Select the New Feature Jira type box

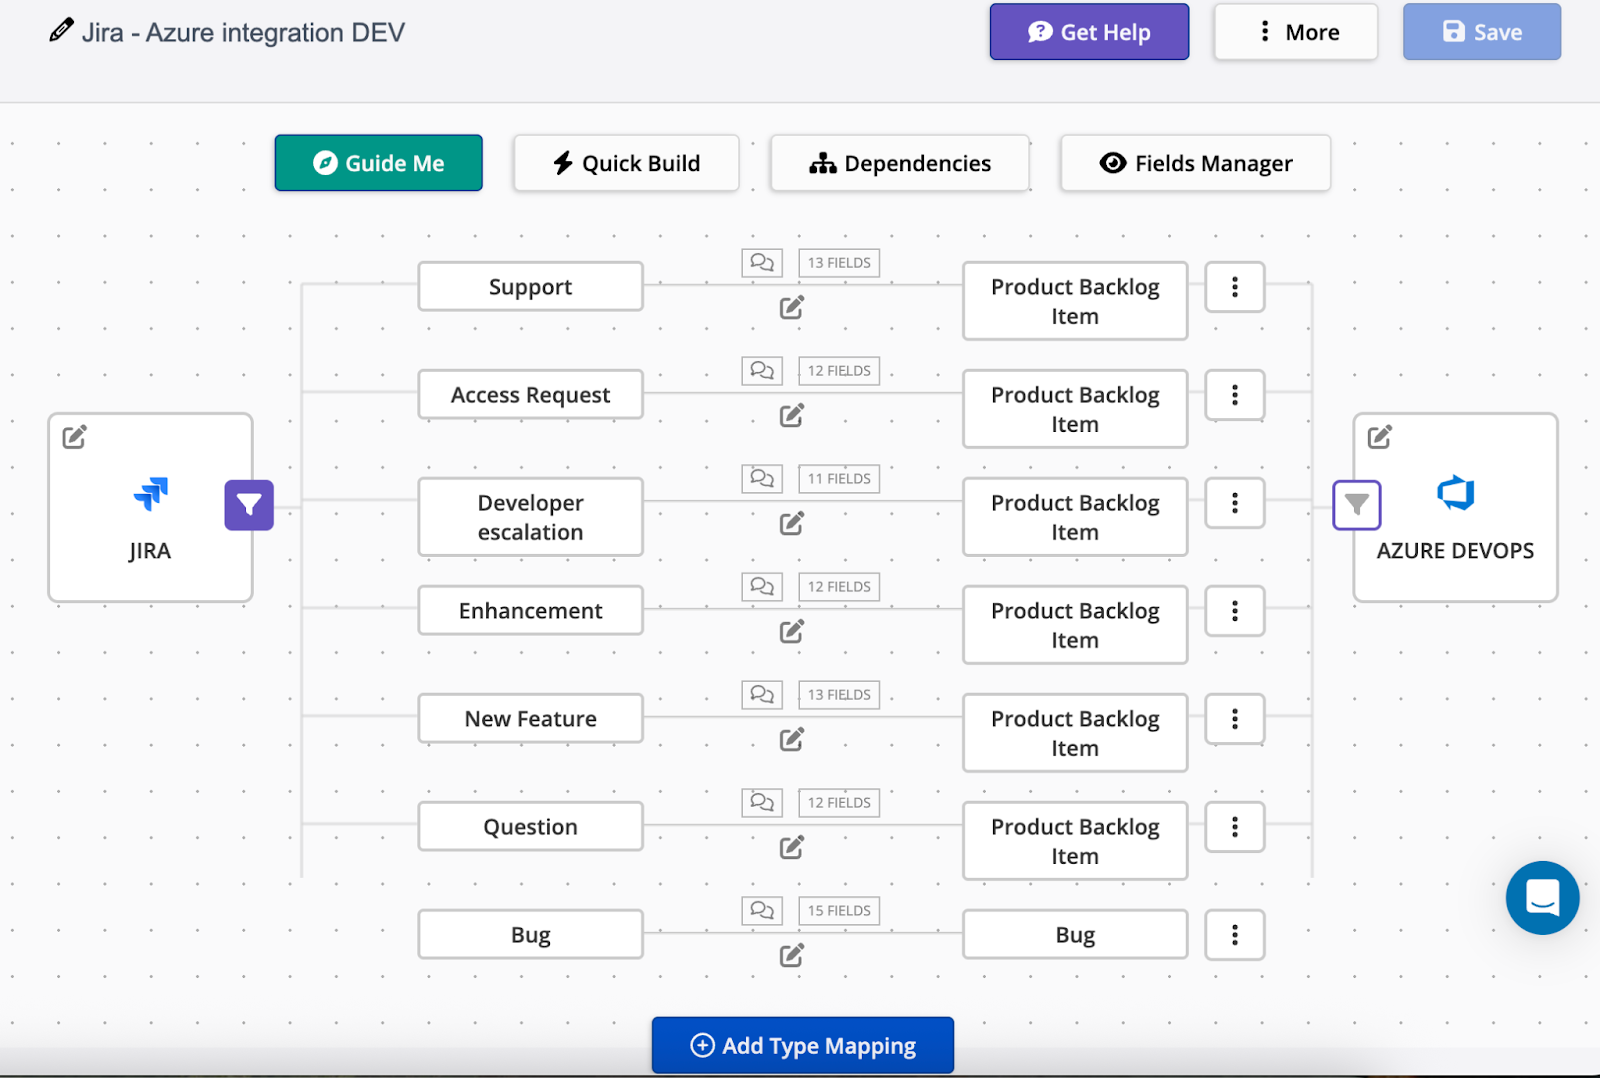tap(531, 719)
